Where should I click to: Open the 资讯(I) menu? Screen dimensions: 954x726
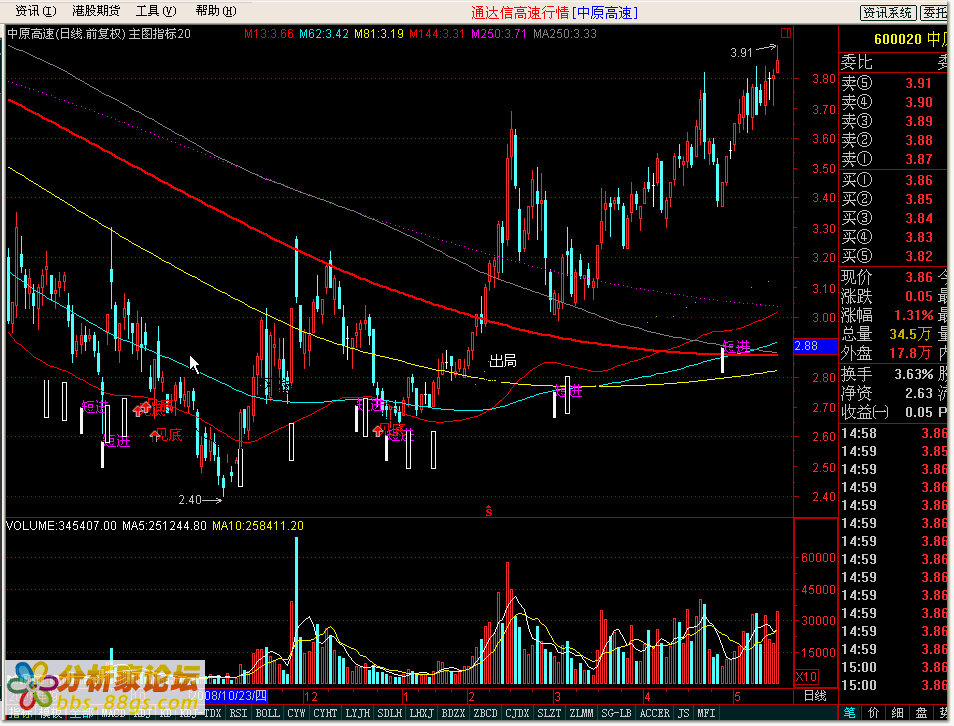(x=35, y=11)
